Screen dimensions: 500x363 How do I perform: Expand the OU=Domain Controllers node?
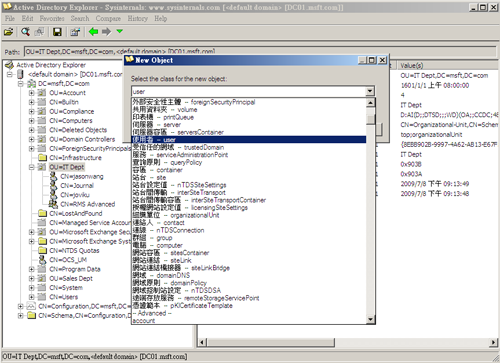tap(31, 139)
